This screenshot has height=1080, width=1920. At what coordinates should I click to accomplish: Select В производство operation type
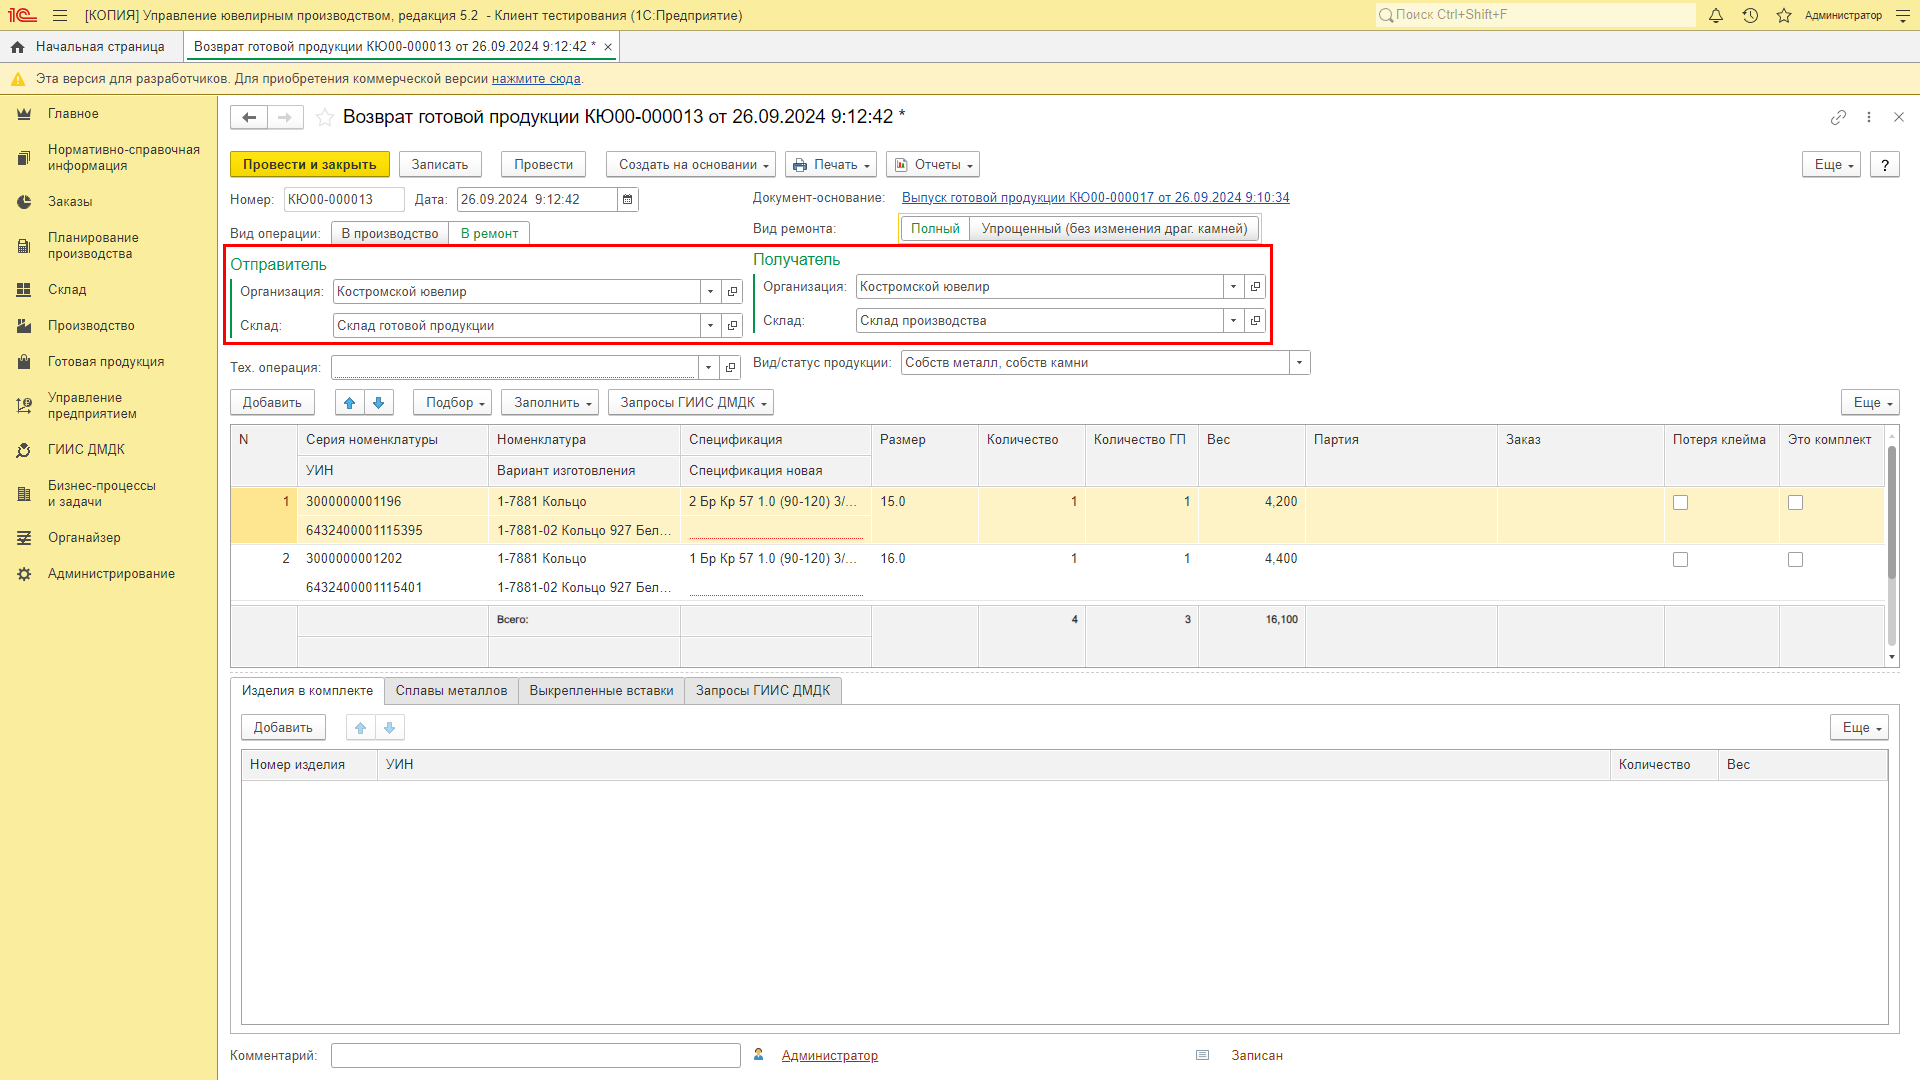point(390,234)
